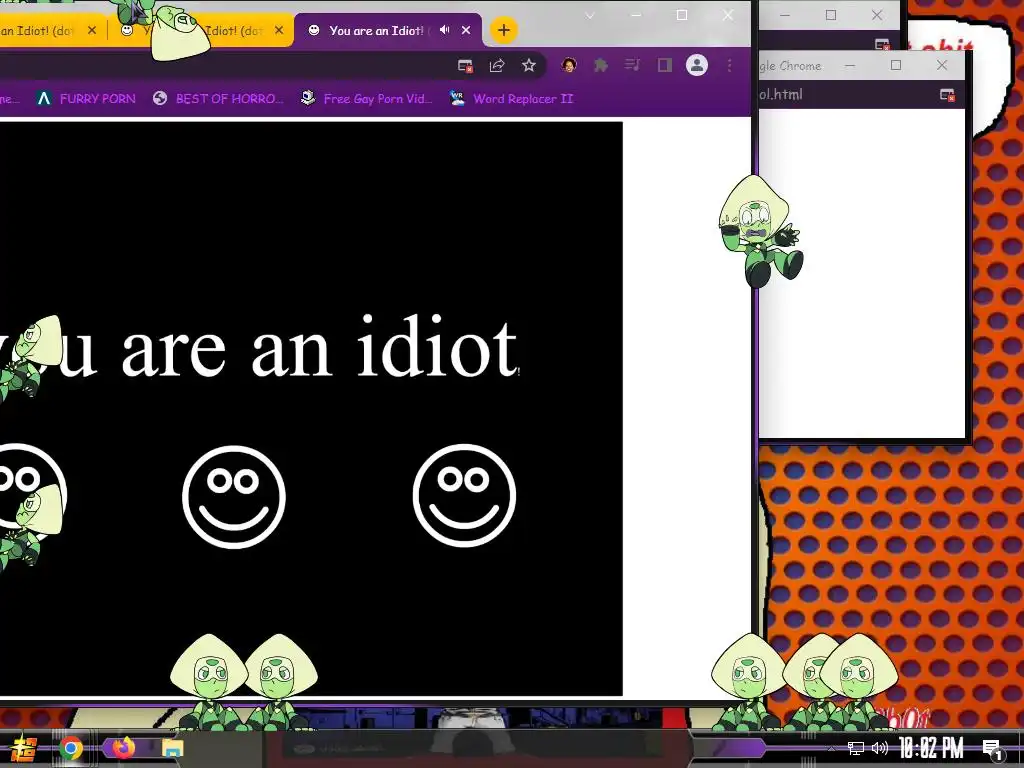The image size is (1024, 768).
Task: Open the network icon in the system tray
Action: click(x=856, y=748)
